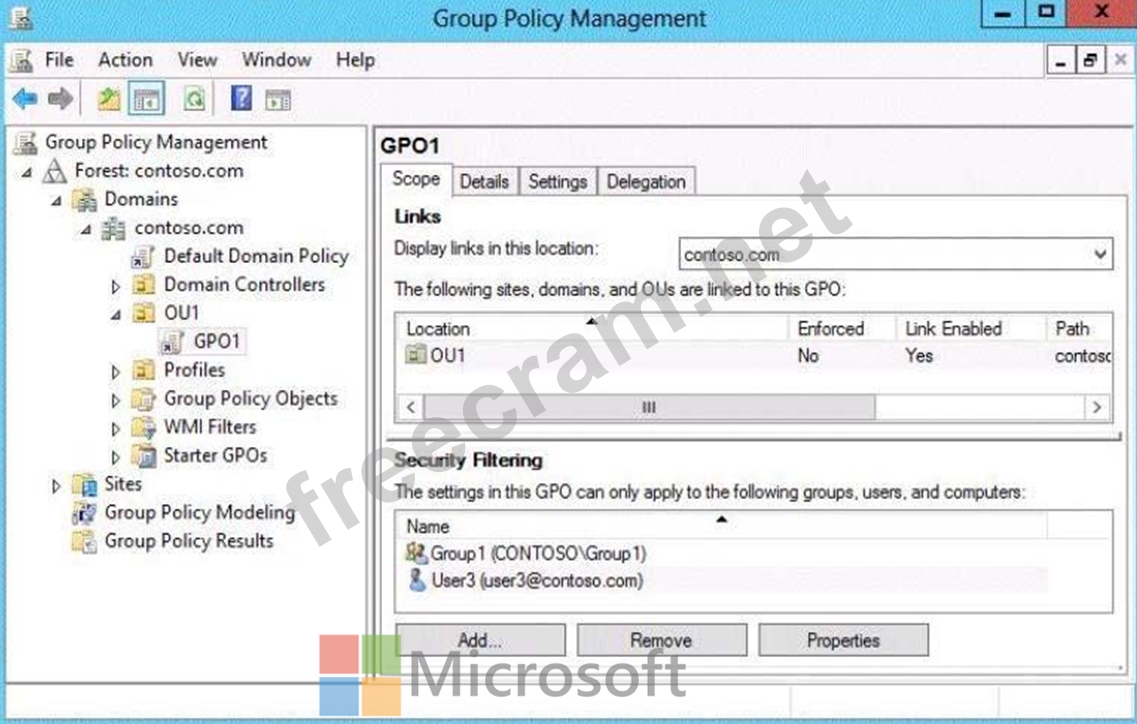Expand the Profiles node
This screenshot has height=724, width=1137.
[x=115, y=371]
